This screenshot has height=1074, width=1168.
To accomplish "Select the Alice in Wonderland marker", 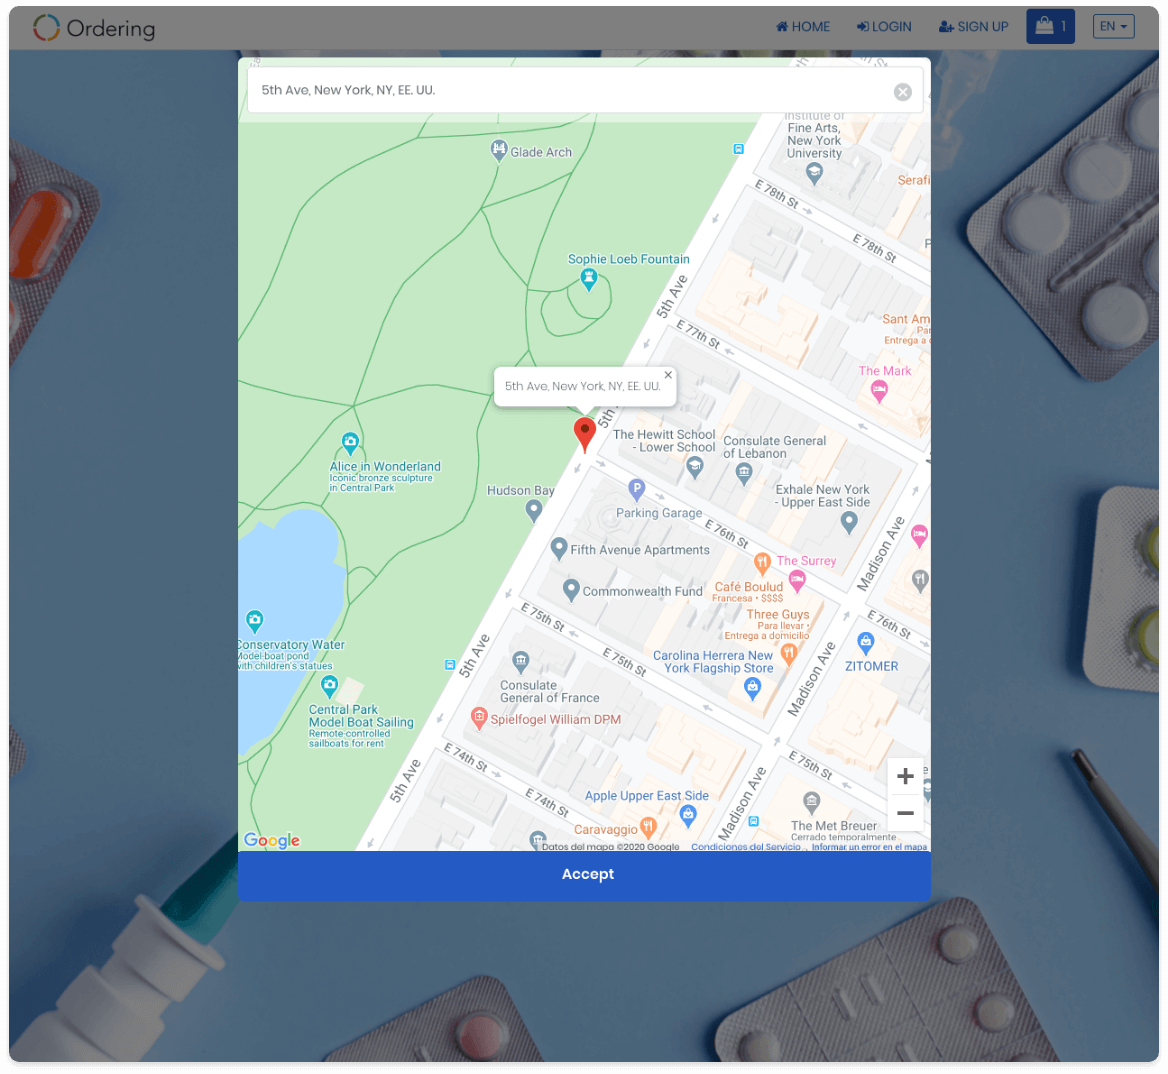I will 350,442.
